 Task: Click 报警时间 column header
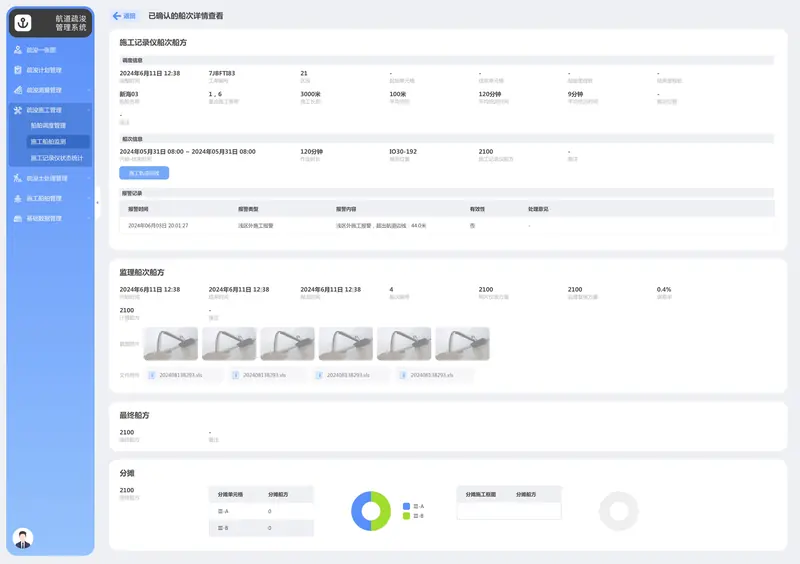point(138,209)
